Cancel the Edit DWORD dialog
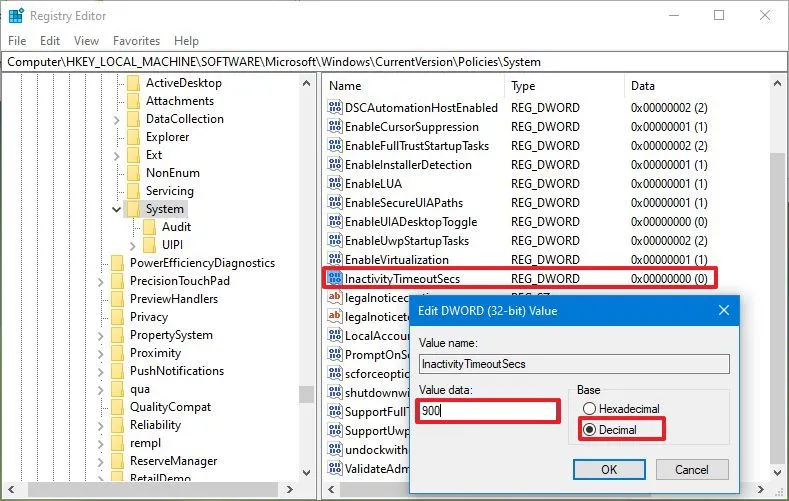This screenshot has height=501, width=789. 692,469
